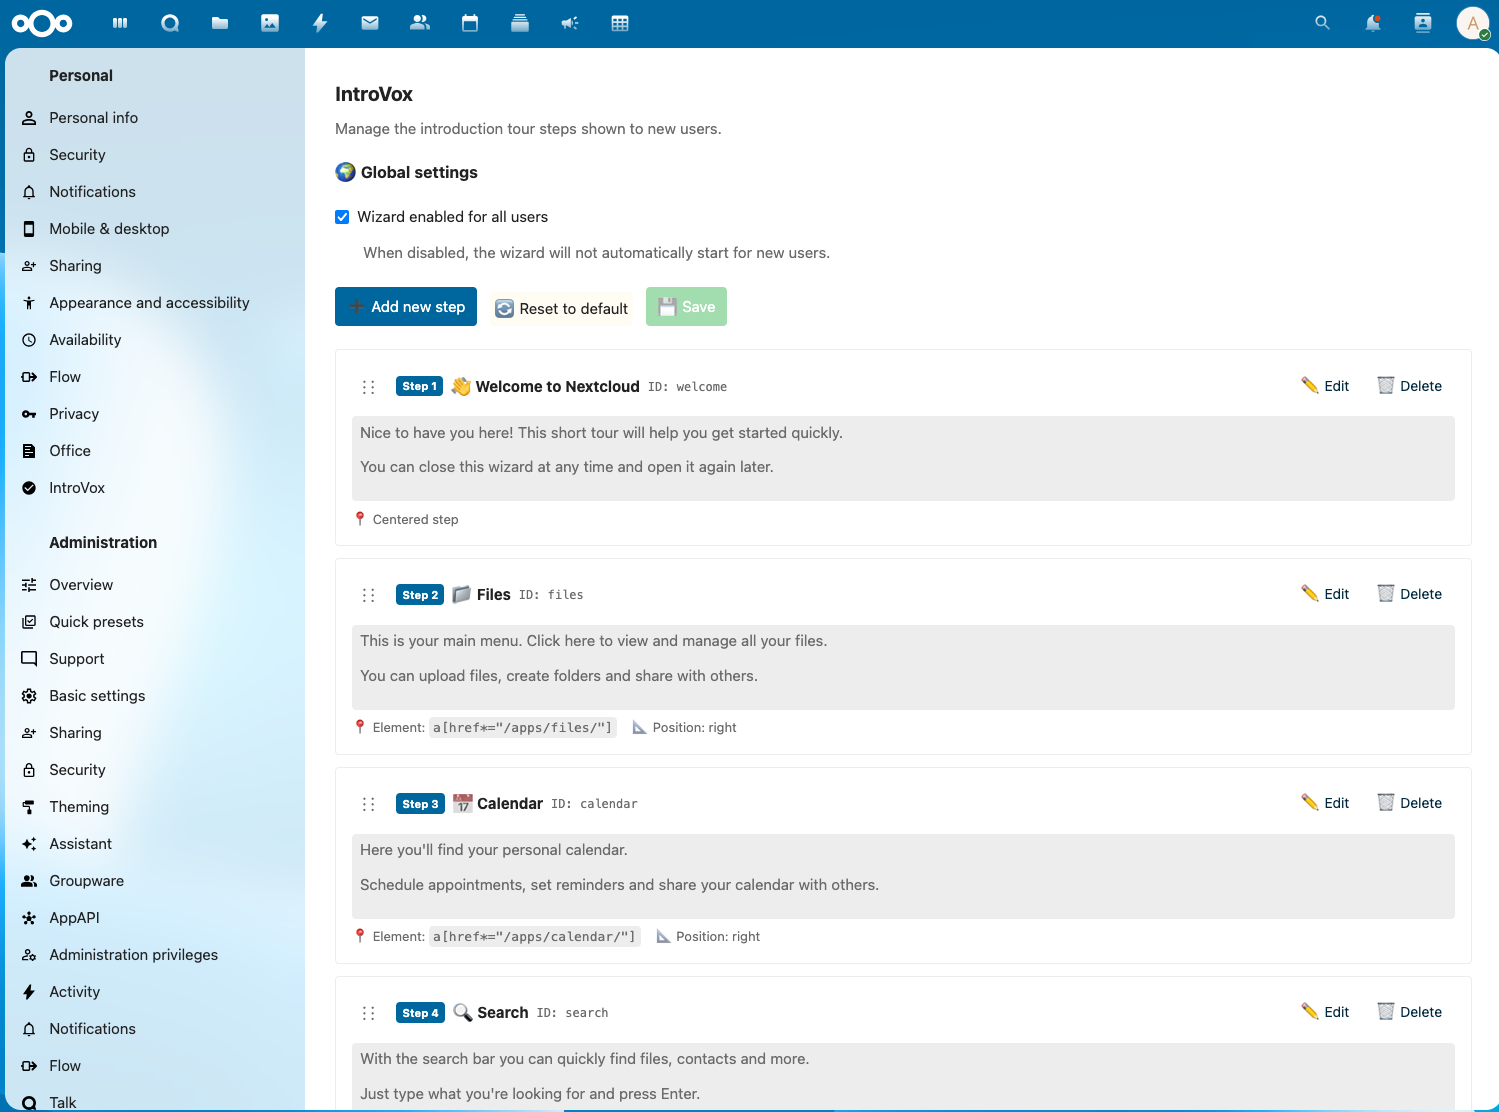This screenshot has height=1112, width=1499.
Task: Open Support settings
Action: pos(155,659)
